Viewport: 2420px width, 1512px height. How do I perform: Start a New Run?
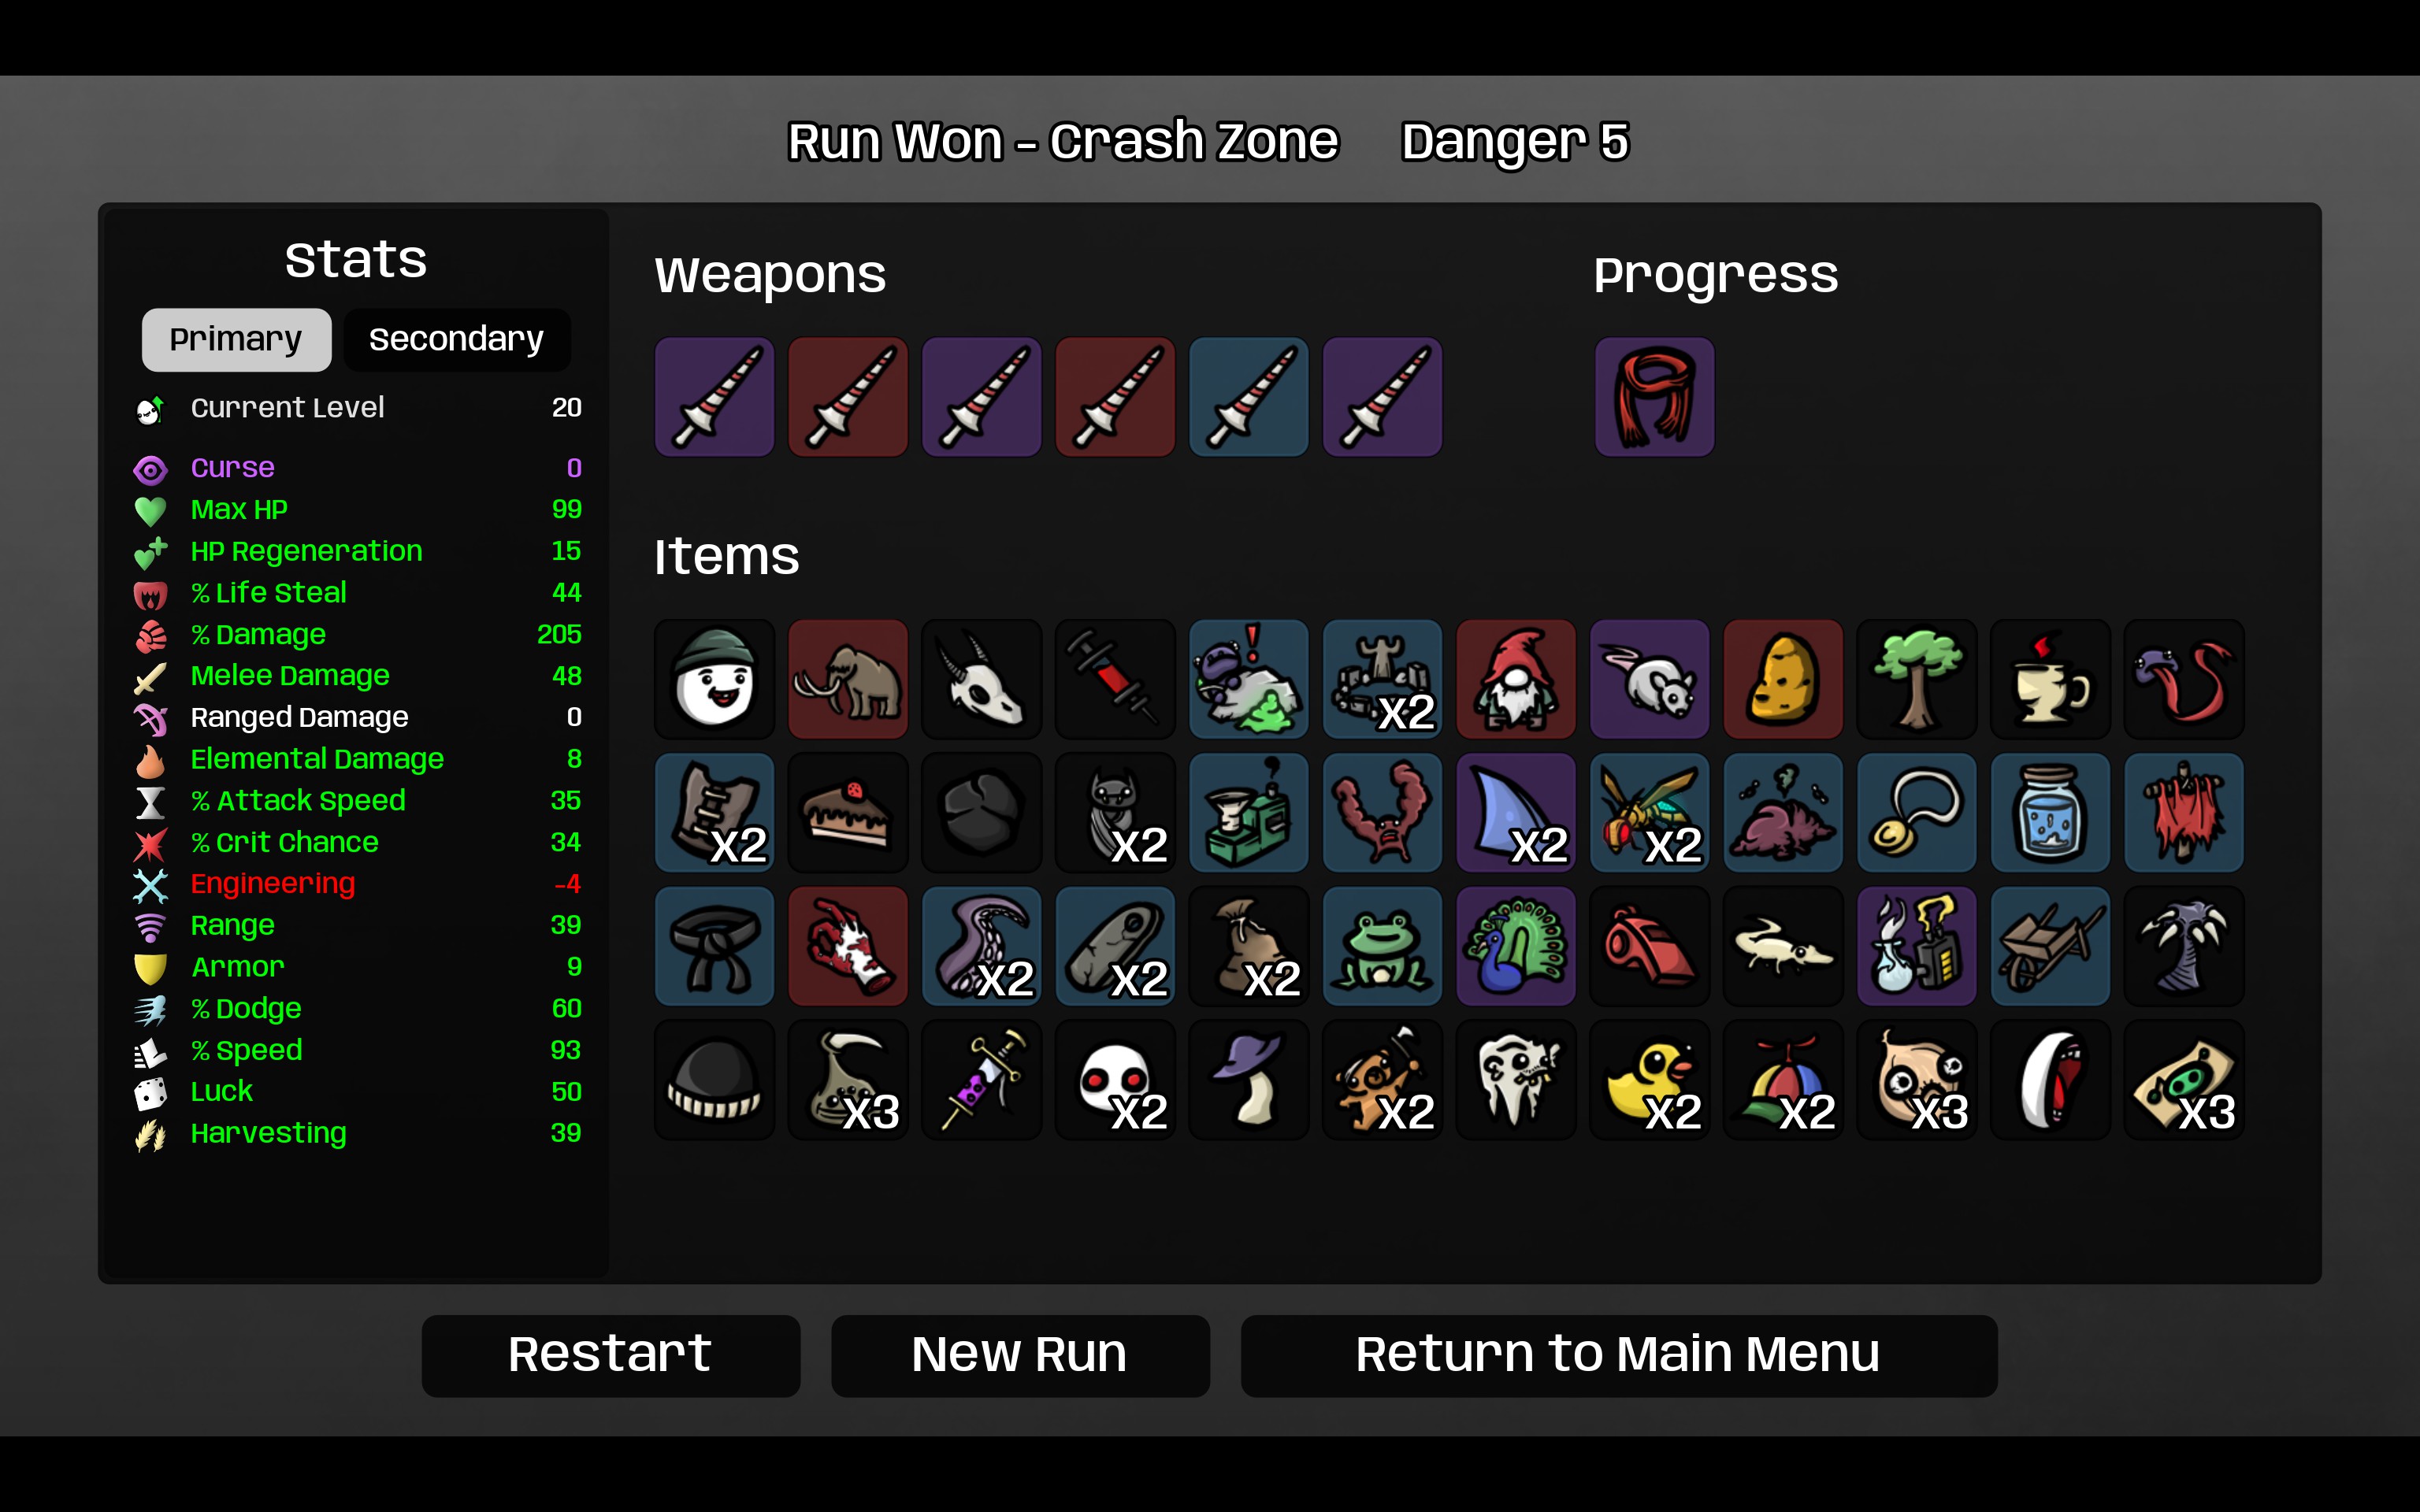click(x=1020, y=1355)
